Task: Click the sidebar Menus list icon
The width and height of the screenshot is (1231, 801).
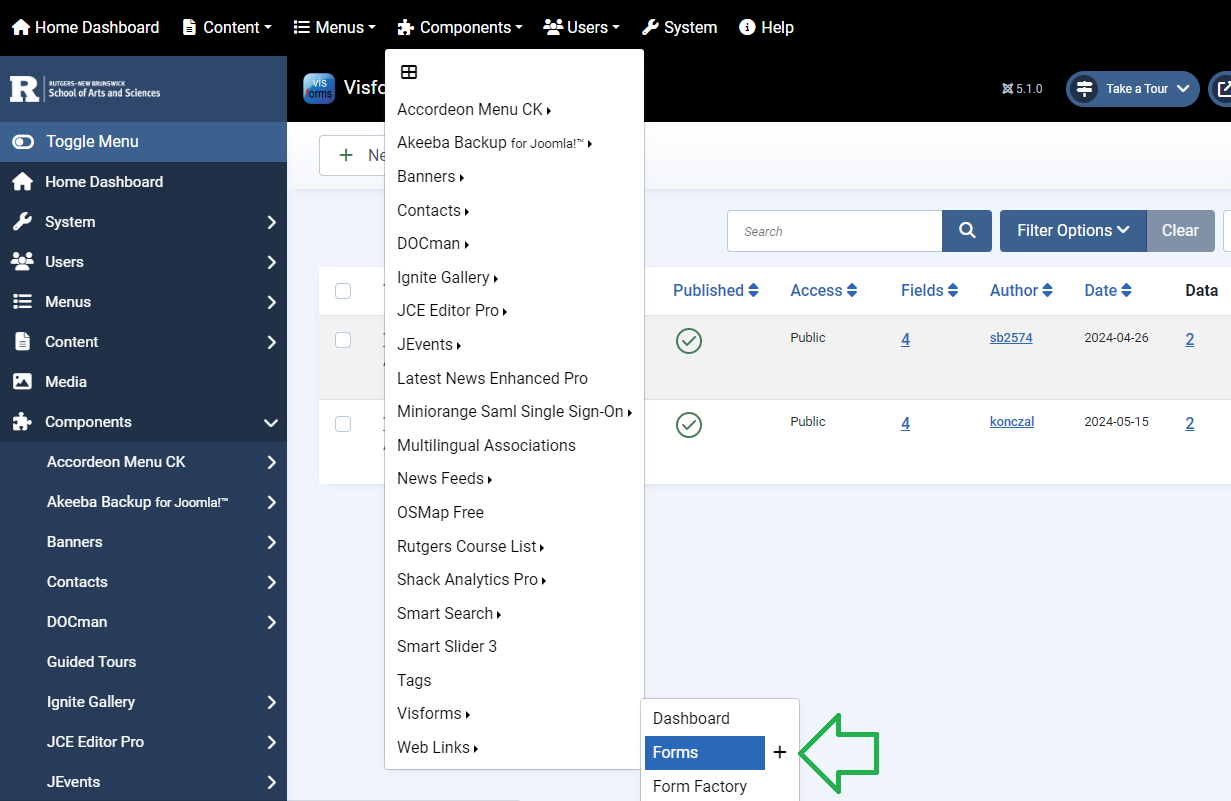Action: tap(22, 302)
